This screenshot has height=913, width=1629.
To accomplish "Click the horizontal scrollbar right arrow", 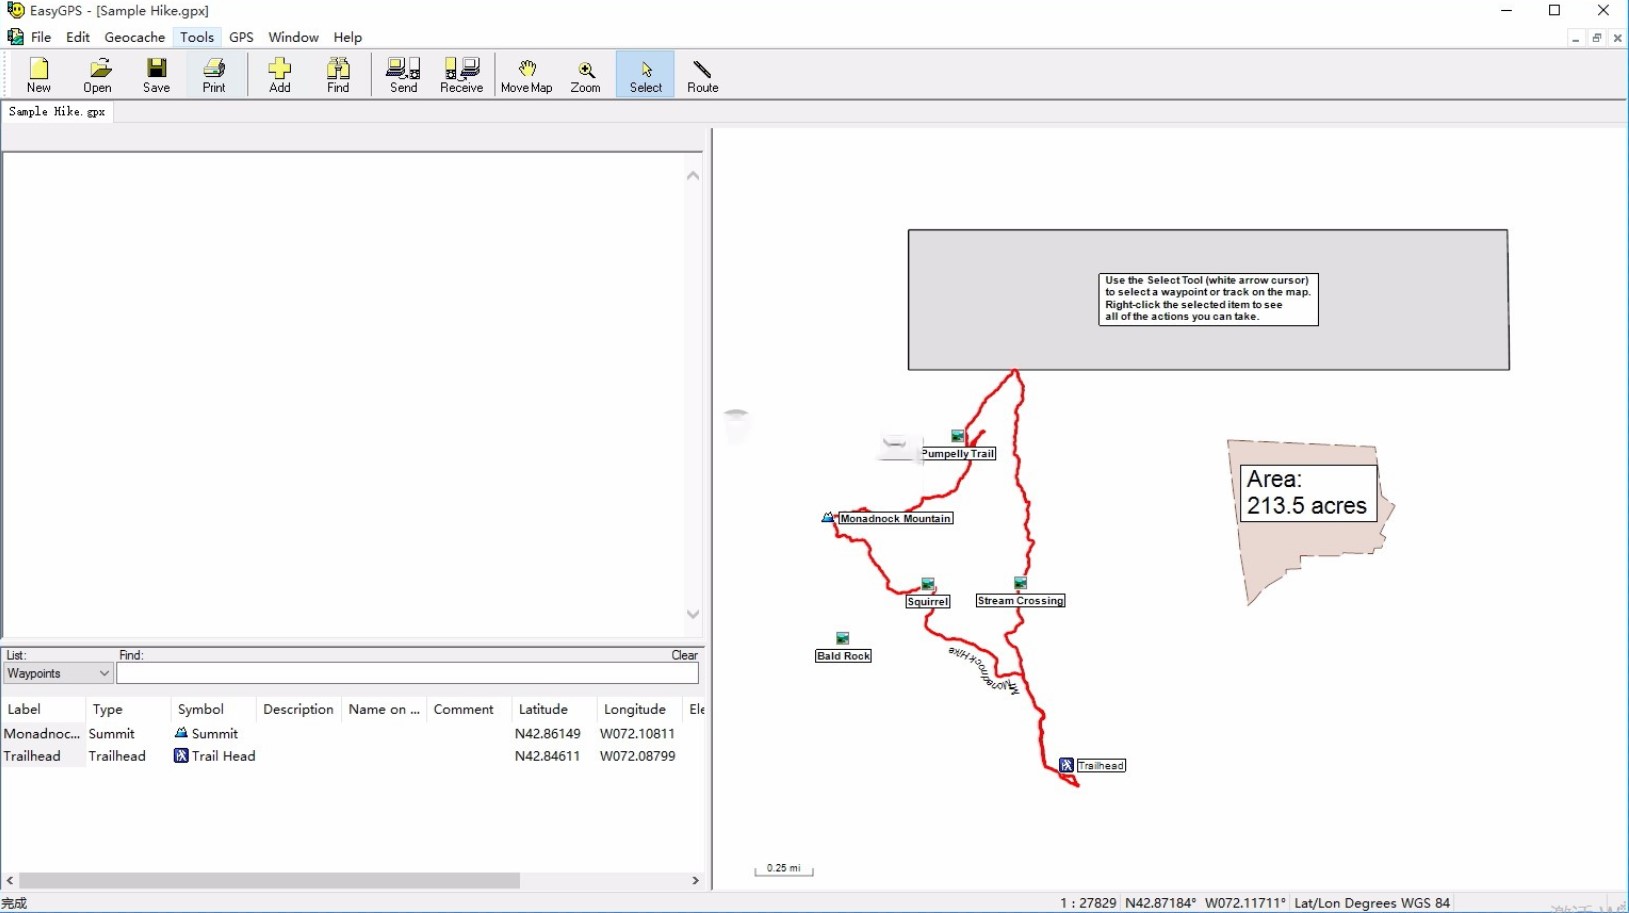I will point(694,881).
